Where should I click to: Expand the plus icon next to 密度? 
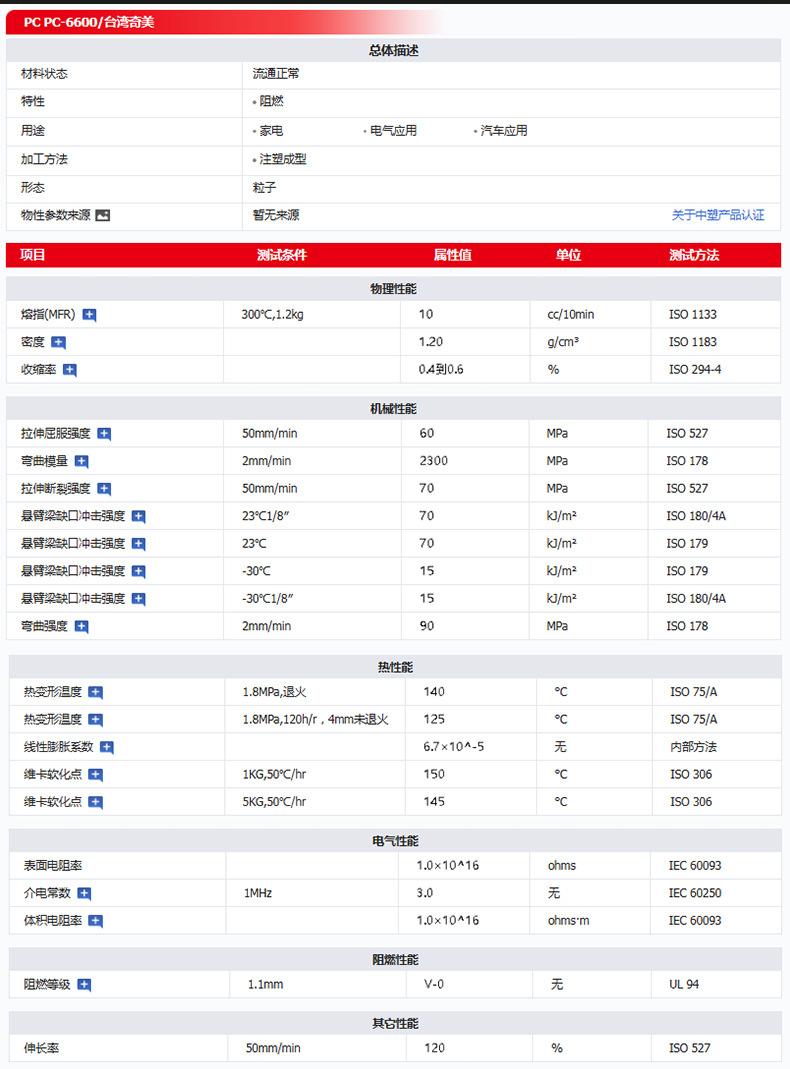(x=59, y=342)
